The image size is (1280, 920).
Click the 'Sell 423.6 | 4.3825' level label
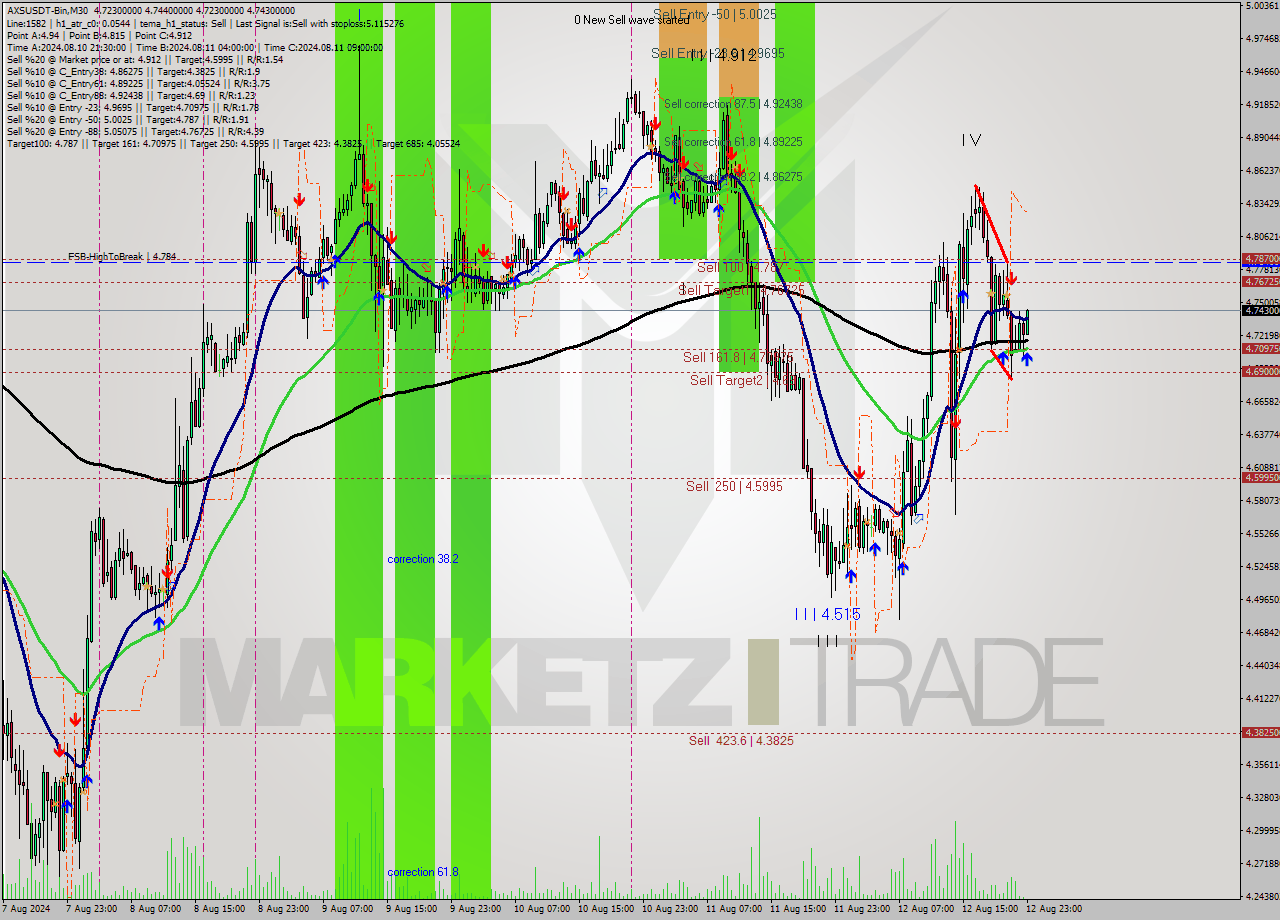(x=741, y=741)
